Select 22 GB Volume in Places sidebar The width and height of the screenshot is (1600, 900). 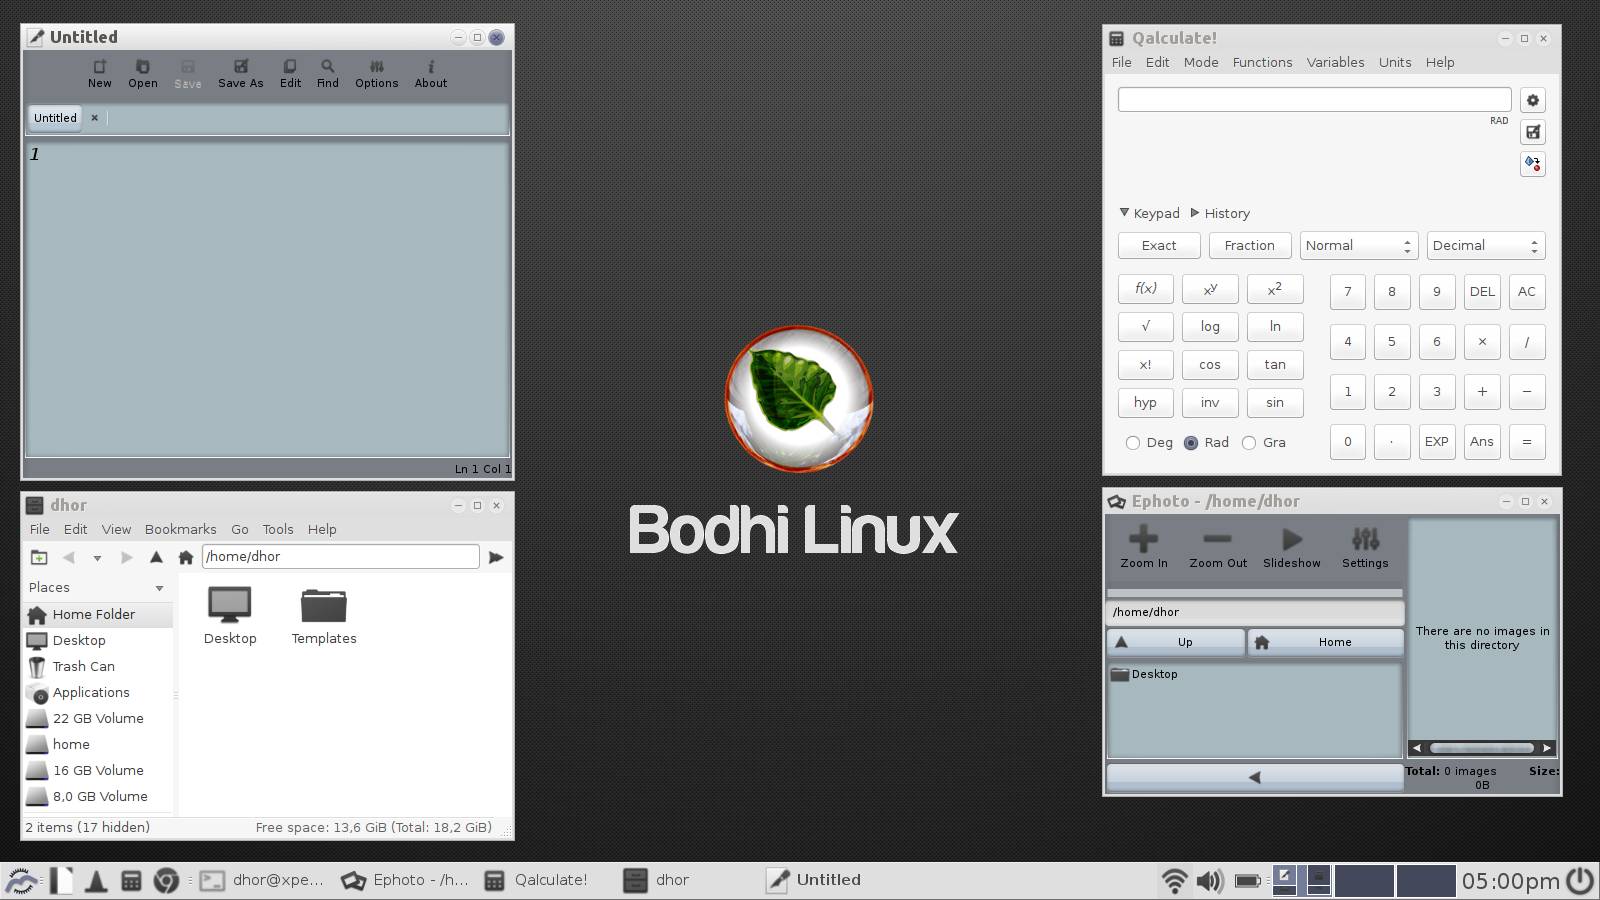[x=97, y=719]
